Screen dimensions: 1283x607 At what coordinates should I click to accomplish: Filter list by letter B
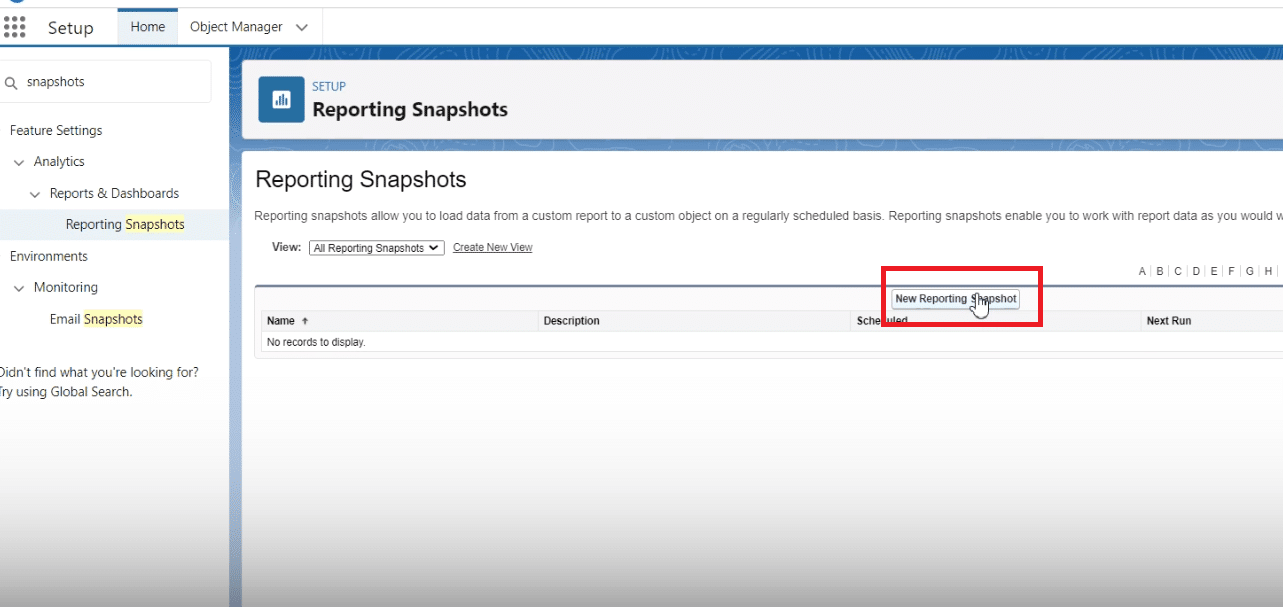click(x=1160, y=271)
